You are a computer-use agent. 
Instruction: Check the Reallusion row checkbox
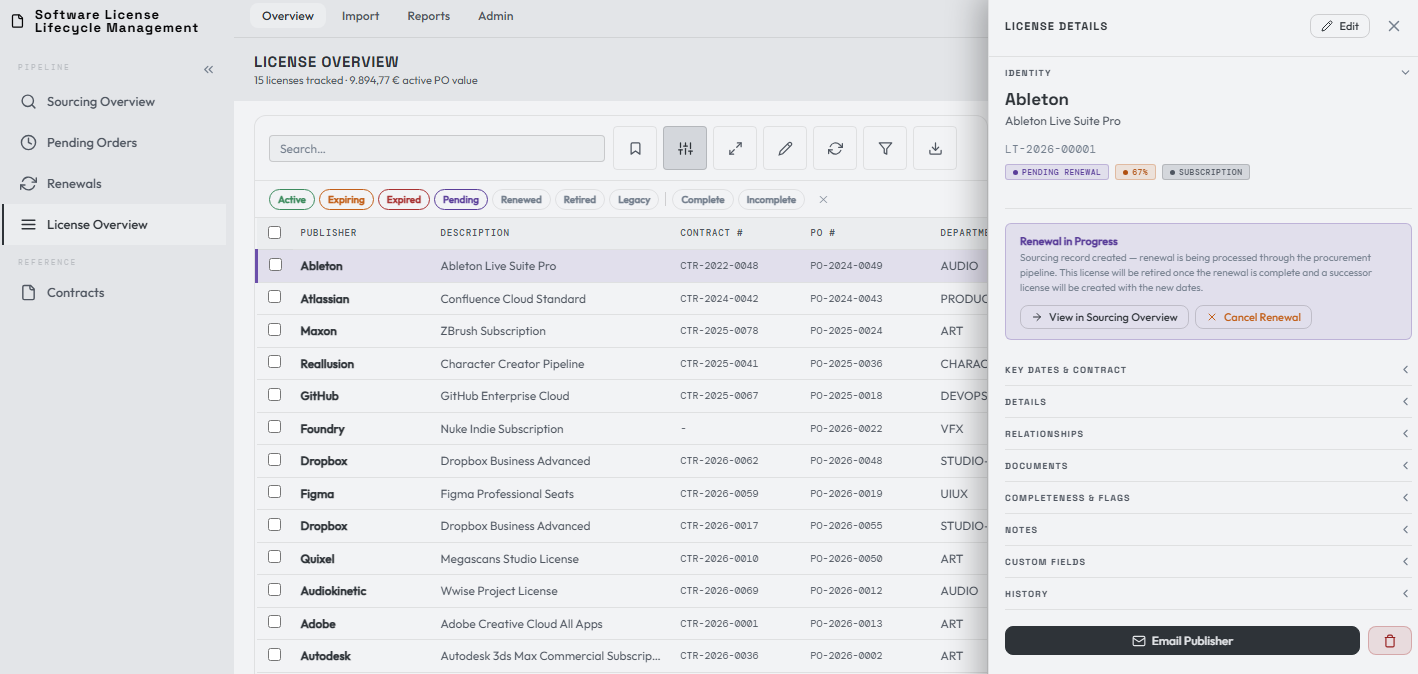point(275,362)
